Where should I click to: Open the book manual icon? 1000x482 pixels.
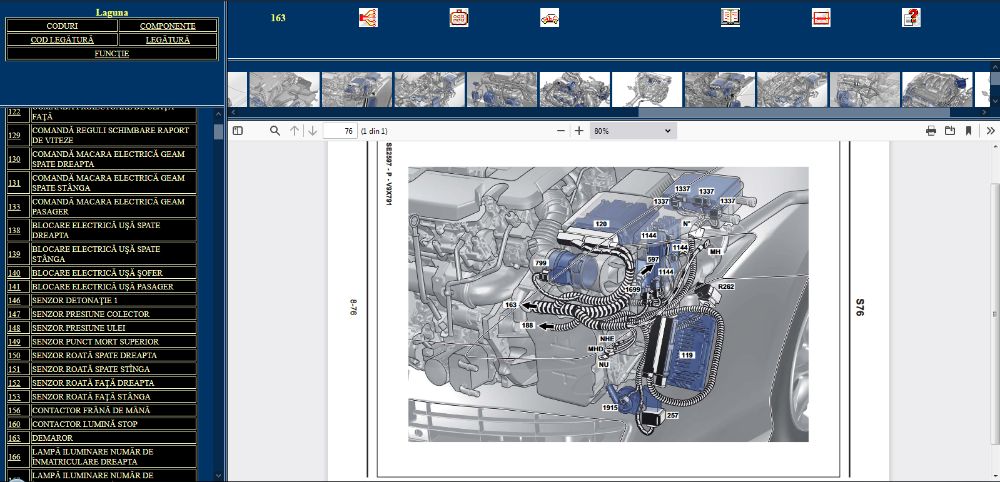(x=730, y=17)
